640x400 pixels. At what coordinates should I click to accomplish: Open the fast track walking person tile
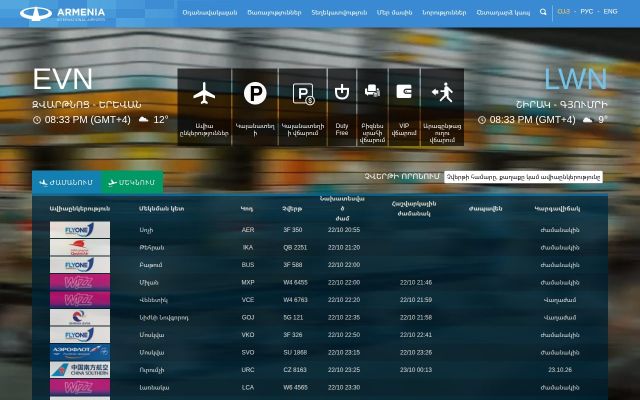pyautogui.click(x=442, y=107)
